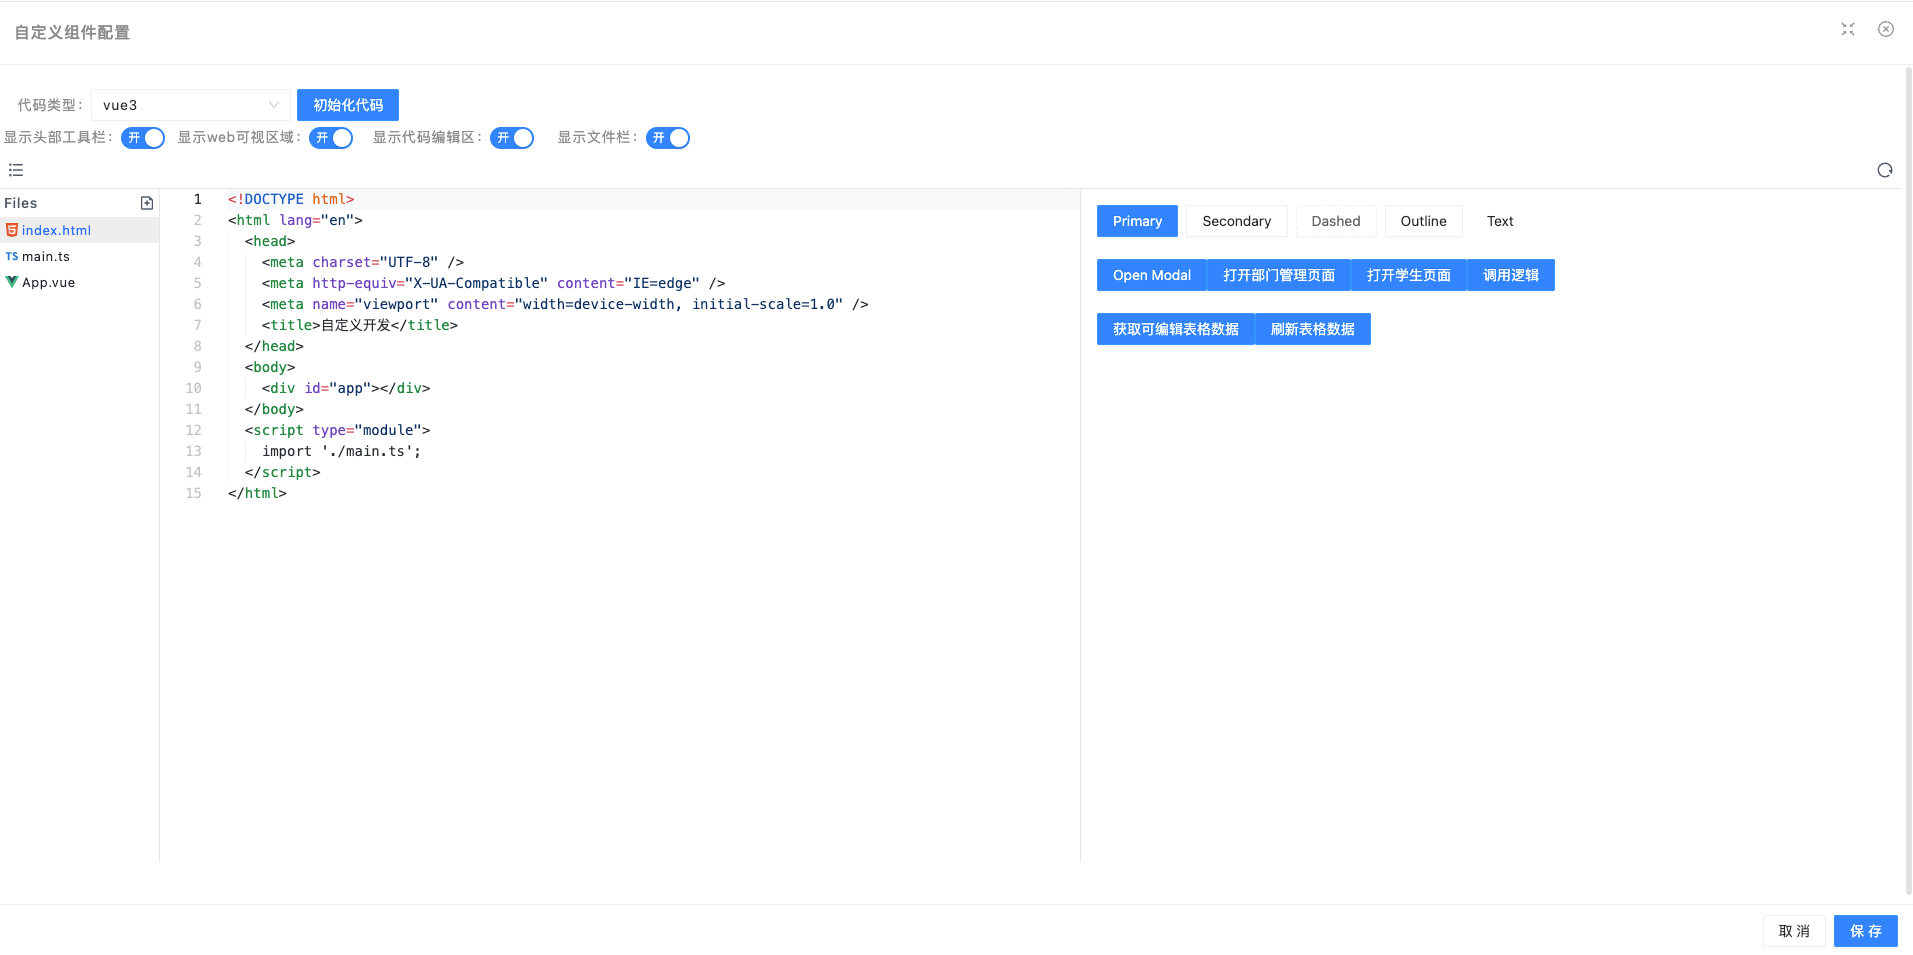1913x955 pixels.
Task: Click the Dashed button in preview
Action: point(1336,221)
